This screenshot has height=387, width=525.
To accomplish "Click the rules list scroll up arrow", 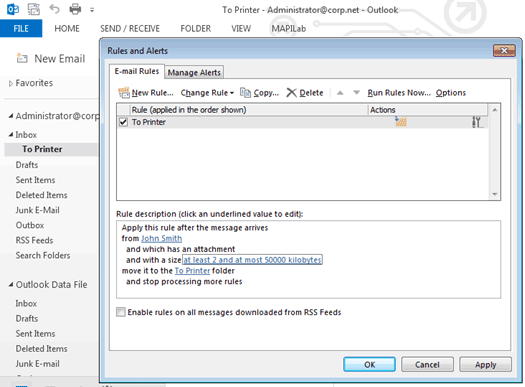I will tap(495, 110).
